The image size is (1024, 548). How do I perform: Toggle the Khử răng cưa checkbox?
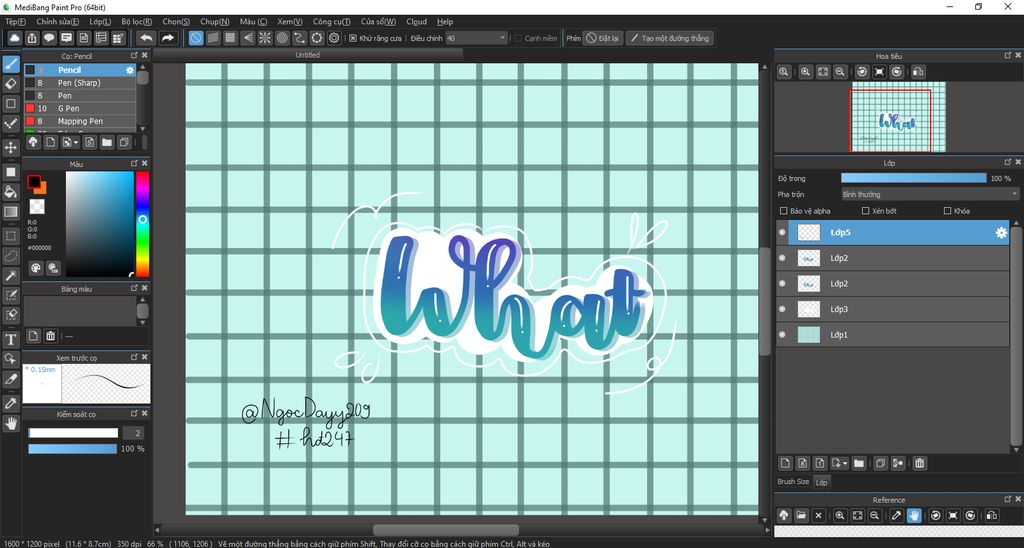point(353,38)
